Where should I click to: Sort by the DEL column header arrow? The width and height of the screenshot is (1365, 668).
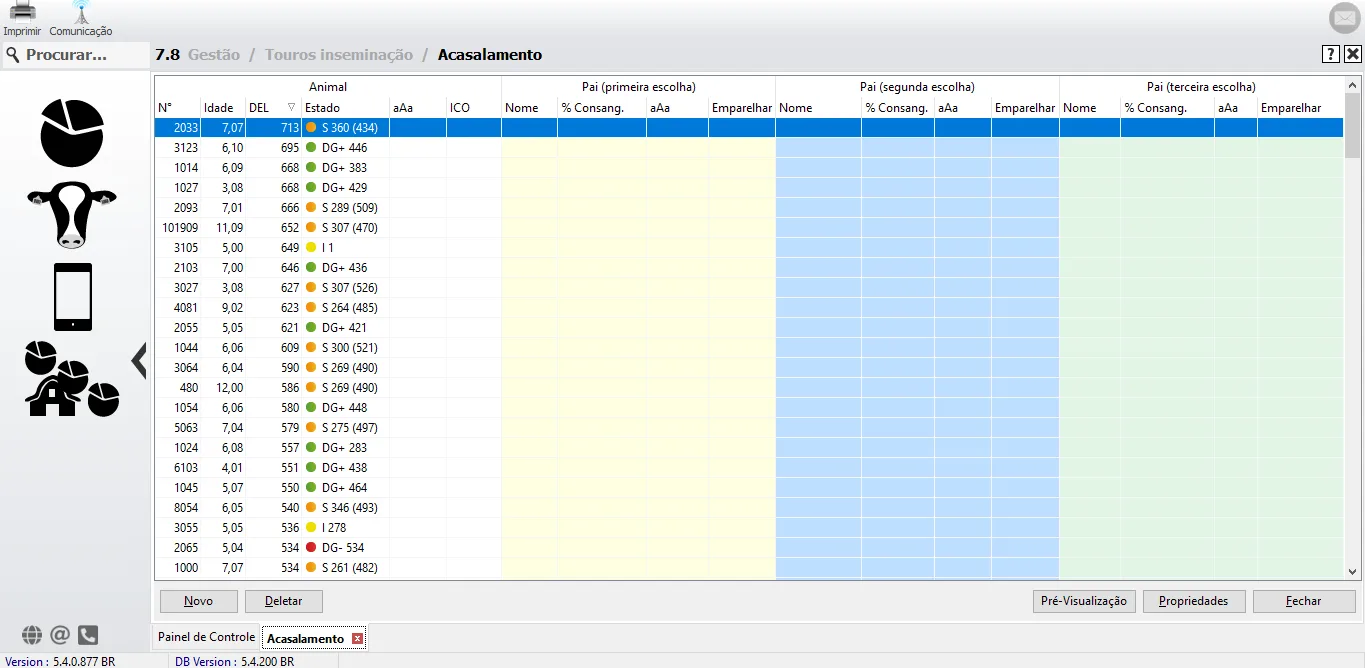291,108
